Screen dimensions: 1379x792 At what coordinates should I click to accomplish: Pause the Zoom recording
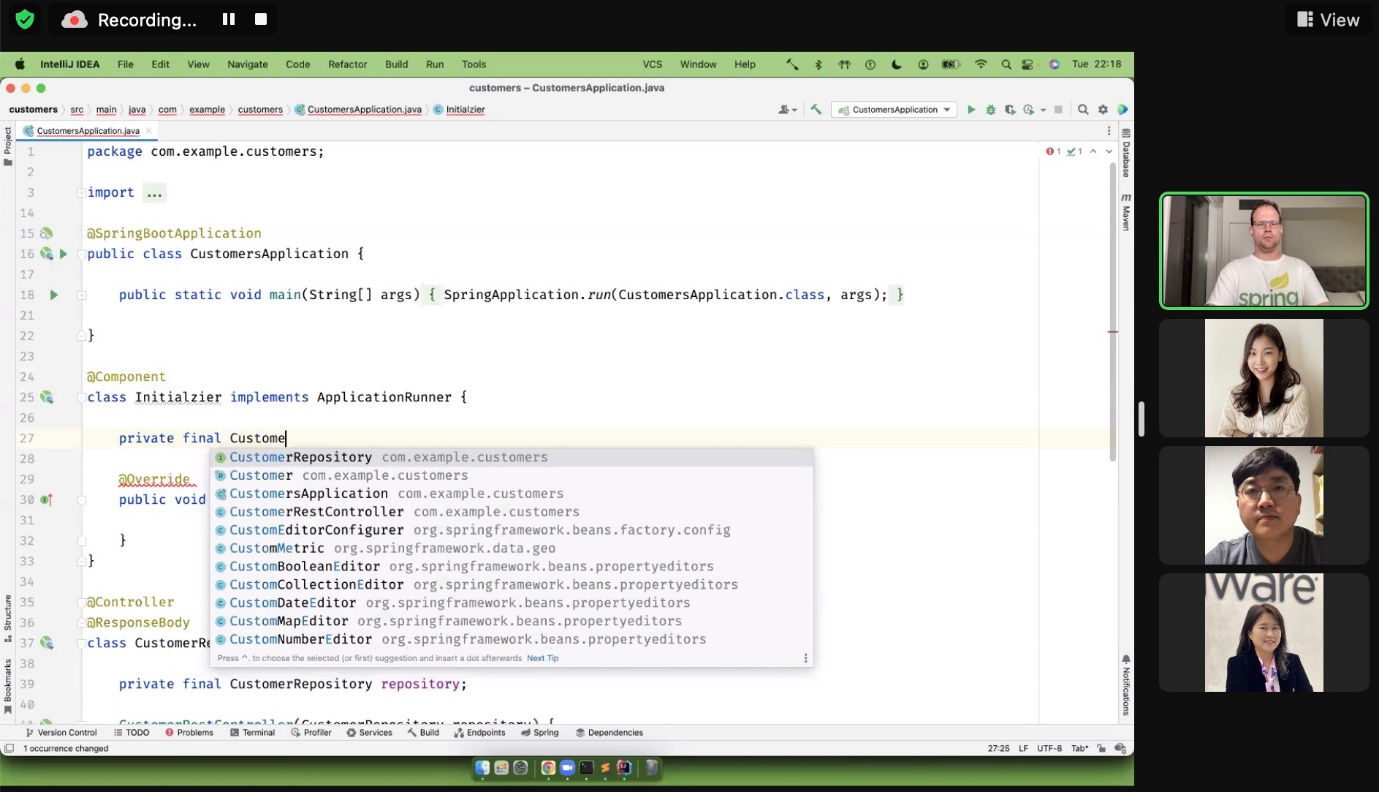click(x=229, y=19)
